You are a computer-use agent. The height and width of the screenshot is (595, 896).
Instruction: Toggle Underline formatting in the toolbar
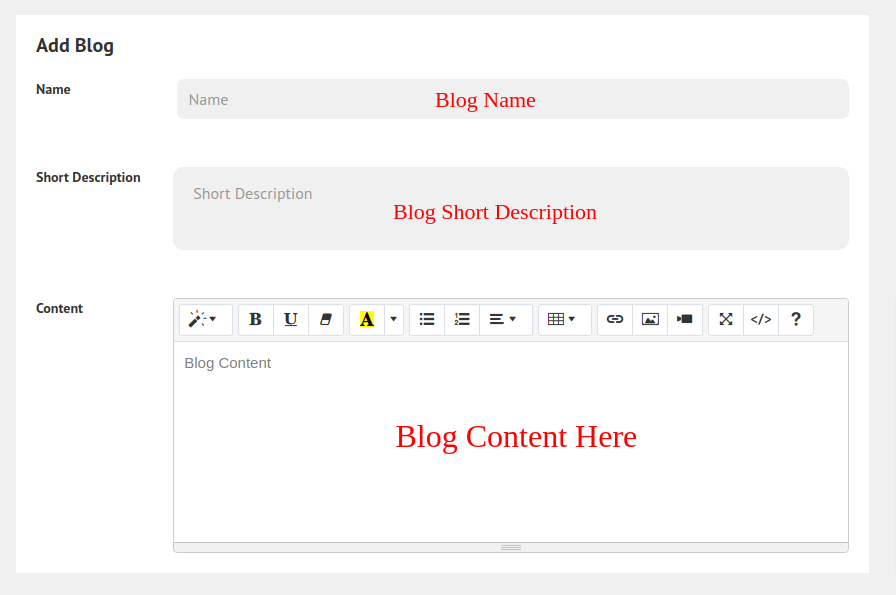291,319
